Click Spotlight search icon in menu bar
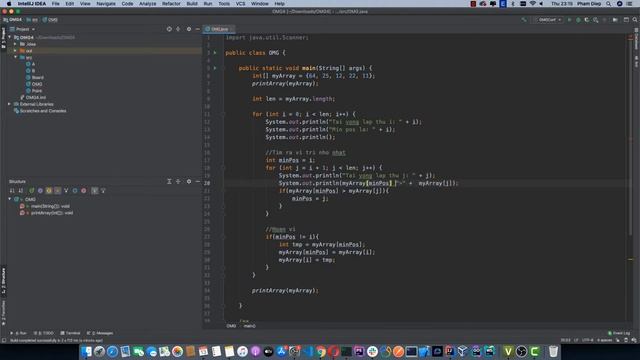Screen dimensions: 640x360 [608, 4]
